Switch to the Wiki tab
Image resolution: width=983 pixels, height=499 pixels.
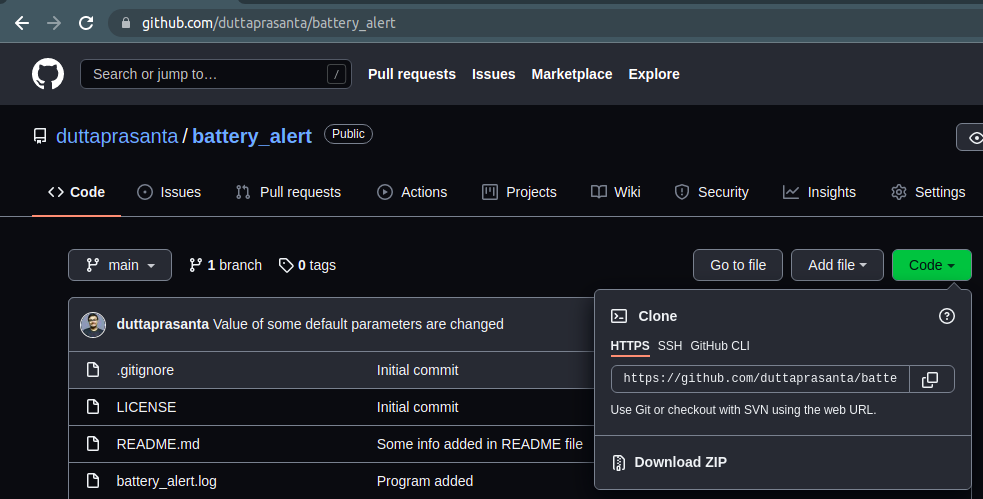pyautogui.click(x=616, y=192)
